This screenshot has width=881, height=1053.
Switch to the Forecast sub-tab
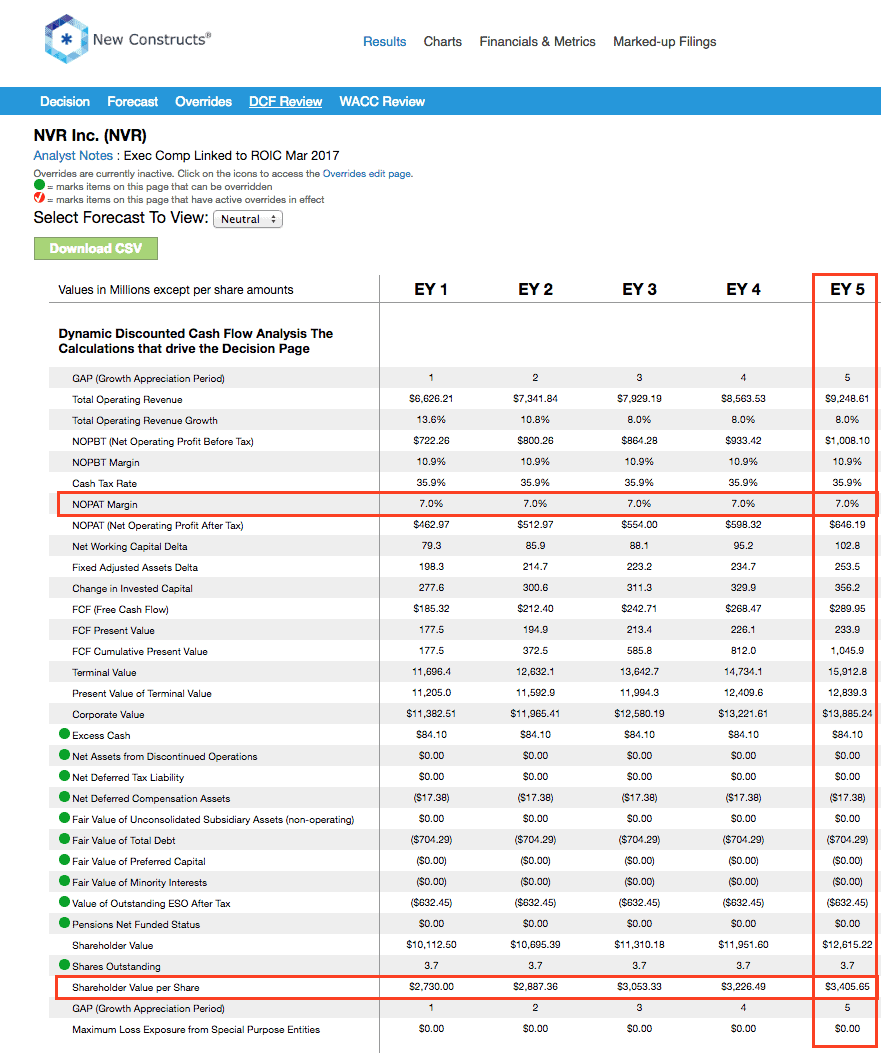(132, 101)
